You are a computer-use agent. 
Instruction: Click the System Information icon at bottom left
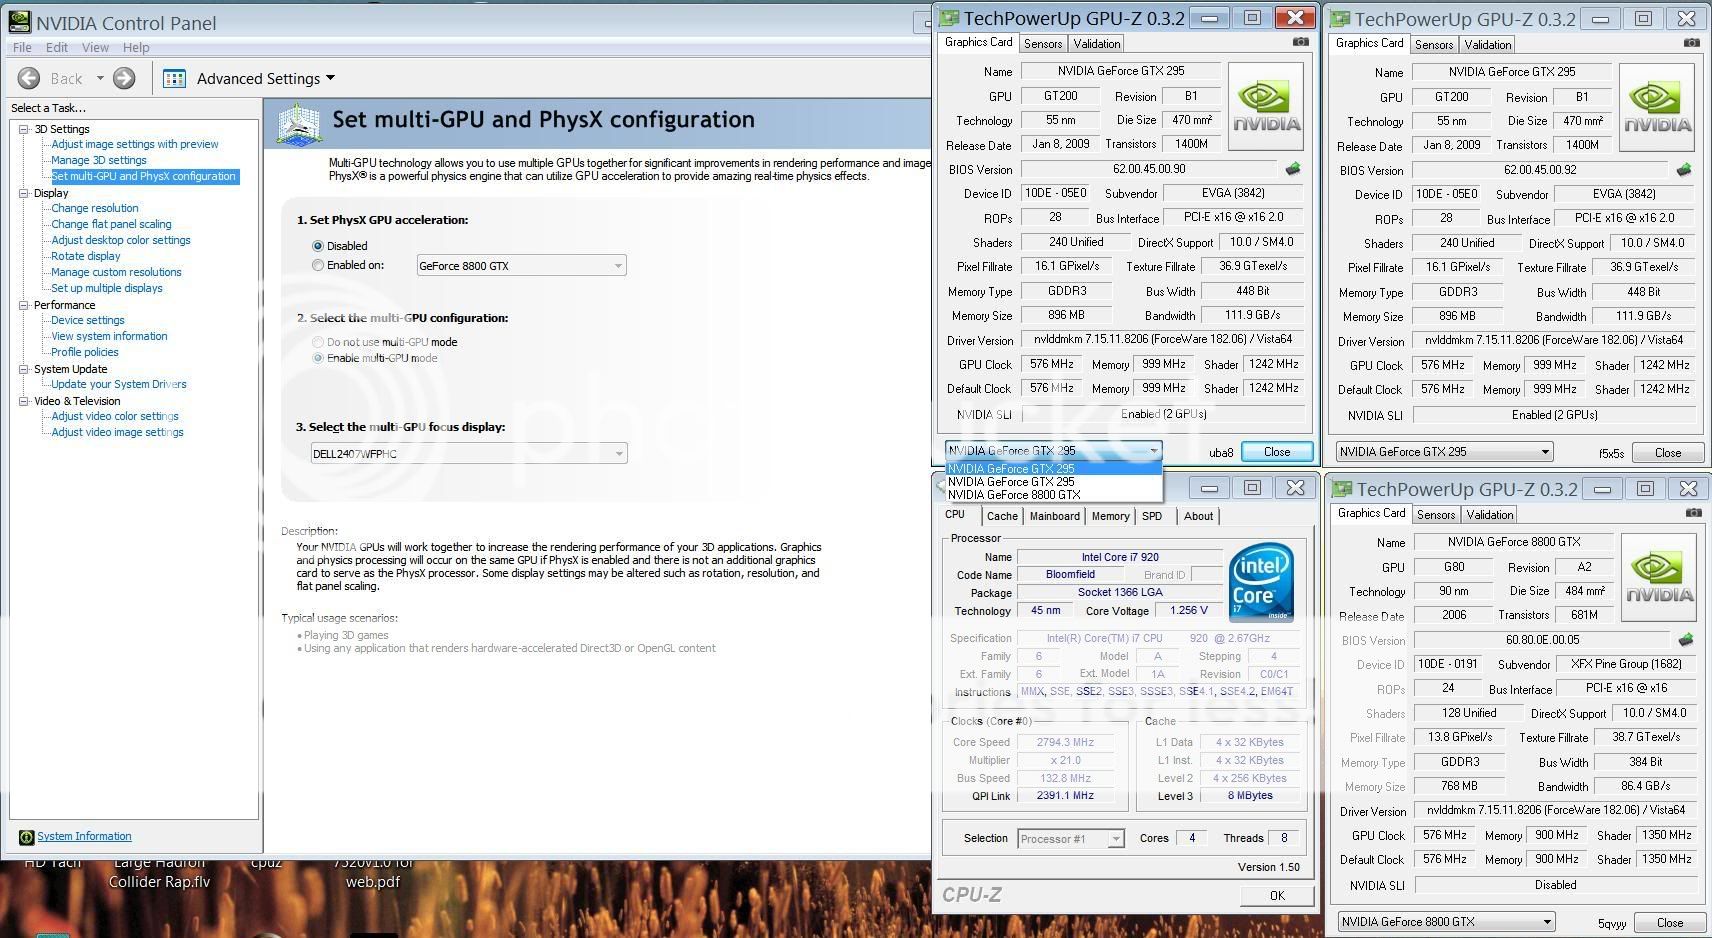click(x=26, y=837)
